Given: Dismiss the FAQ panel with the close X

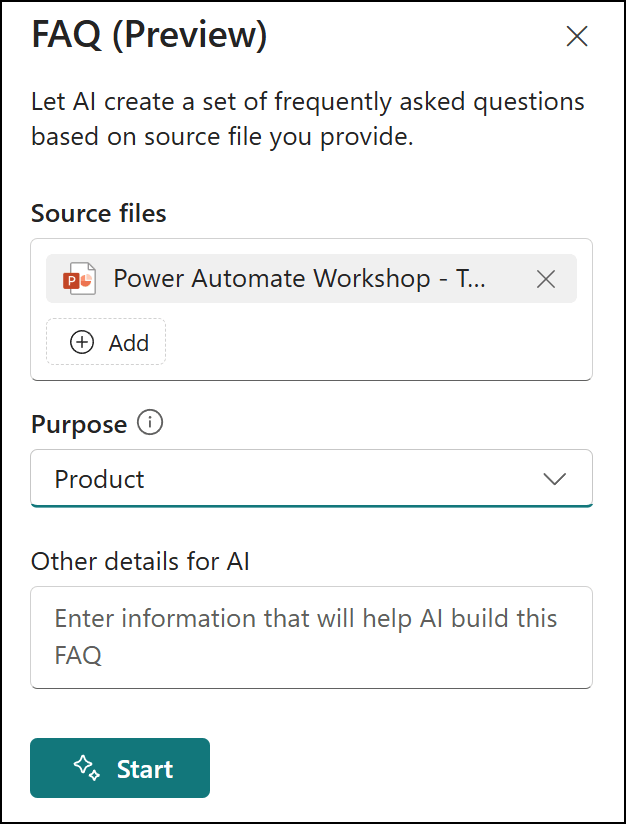Looking at the screenshot, I should [577, 36].
